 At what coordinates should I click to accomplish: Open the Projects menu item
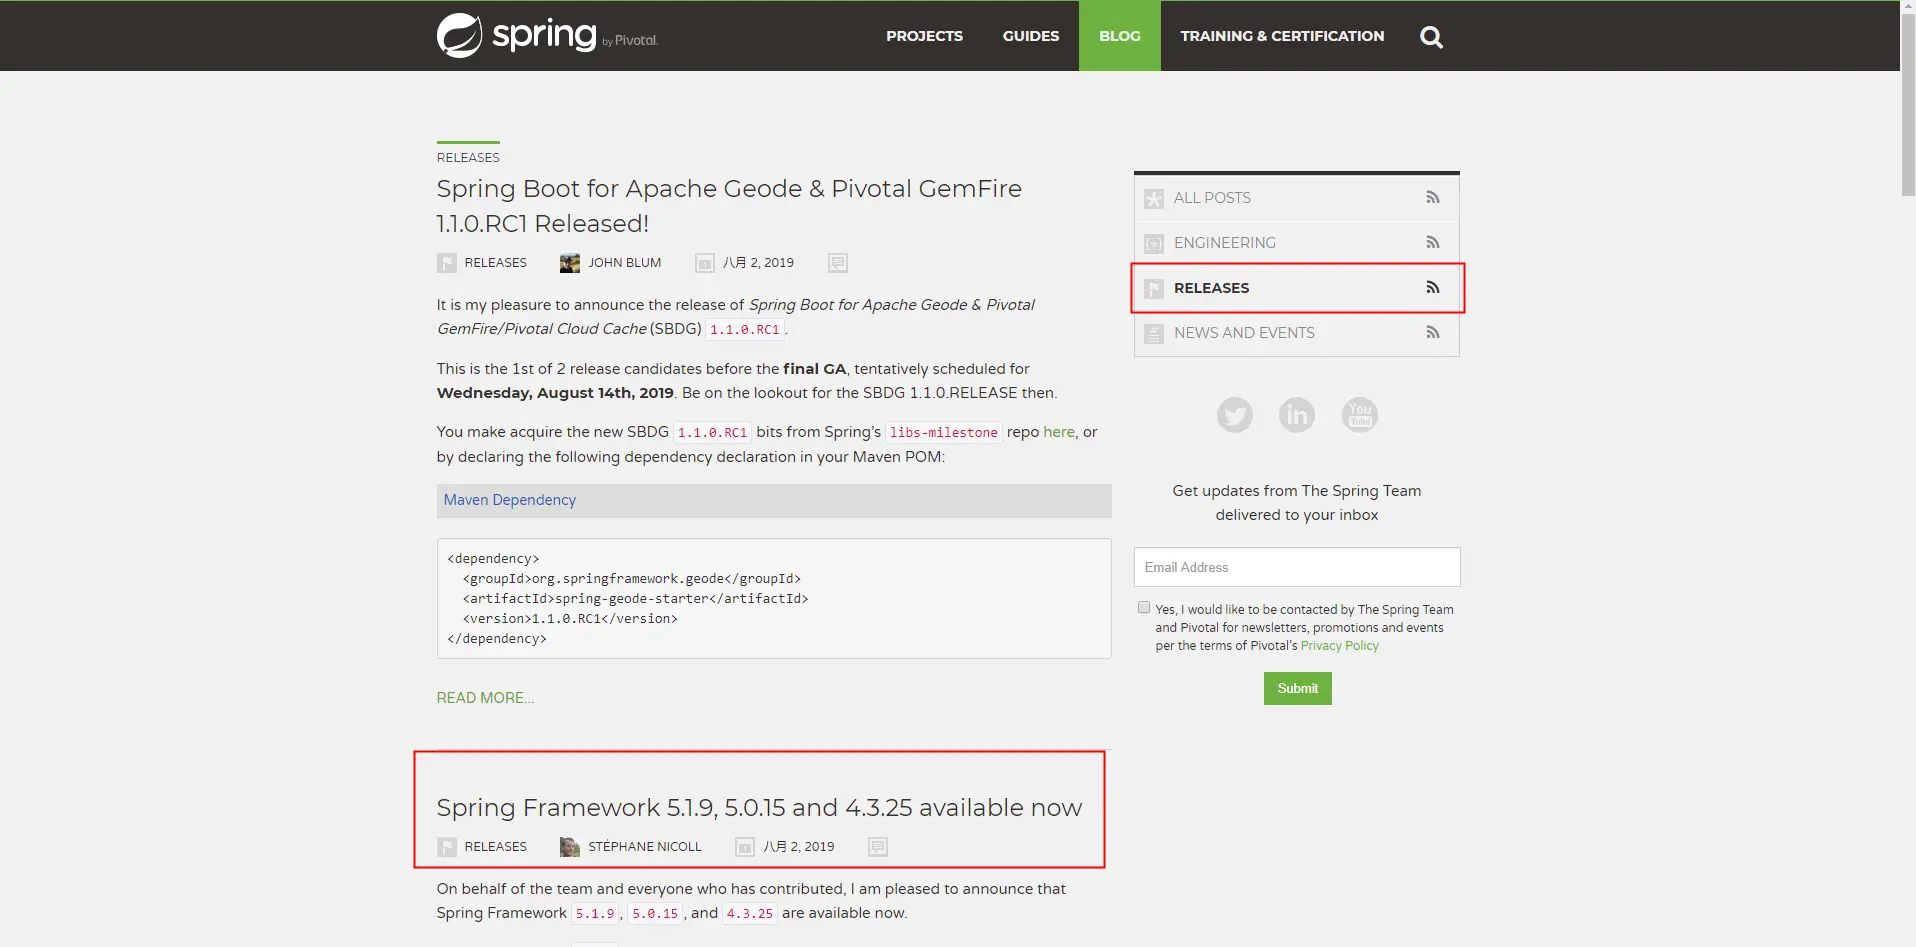click(x=924, y=36)
